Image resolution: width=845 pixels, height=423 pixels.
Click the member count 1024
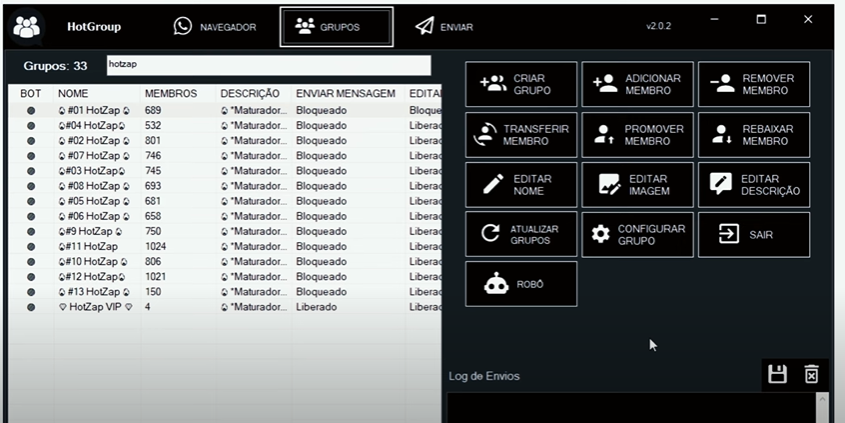pyautogui.click(x=155, y=246)
